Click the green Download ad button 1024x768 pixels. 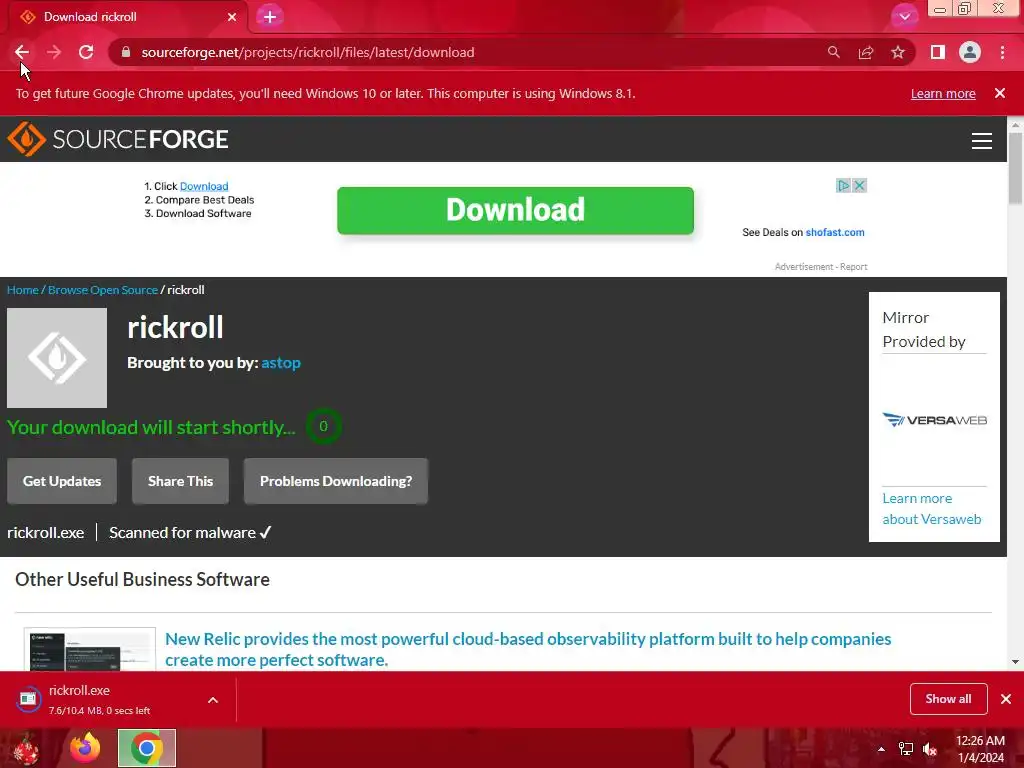[x=515, y=210]
